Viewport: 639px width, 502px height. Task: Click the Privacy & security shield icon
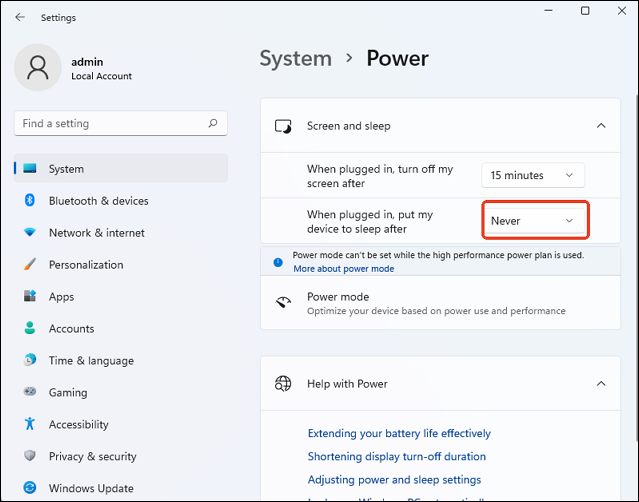coord(30,457)
